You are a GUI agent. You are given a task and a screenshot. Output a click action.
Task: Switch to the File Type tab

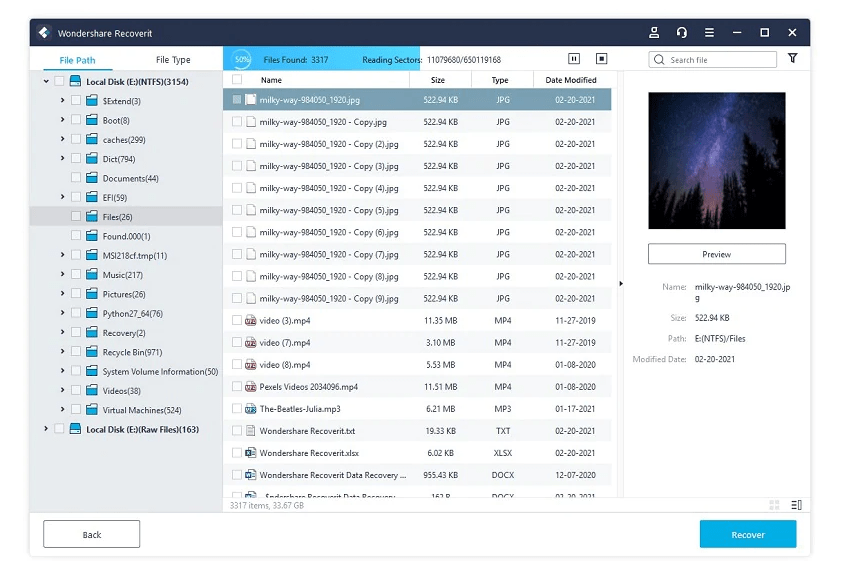coord(173,60)
